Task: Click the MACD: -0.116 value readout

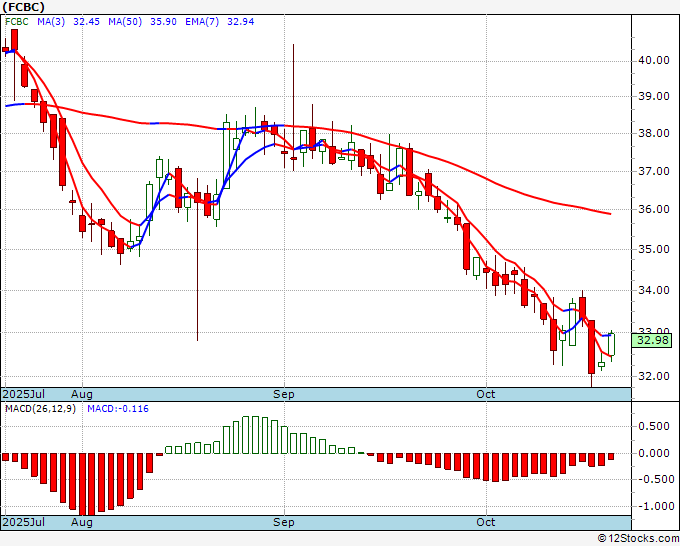Action: click(118, 409)
